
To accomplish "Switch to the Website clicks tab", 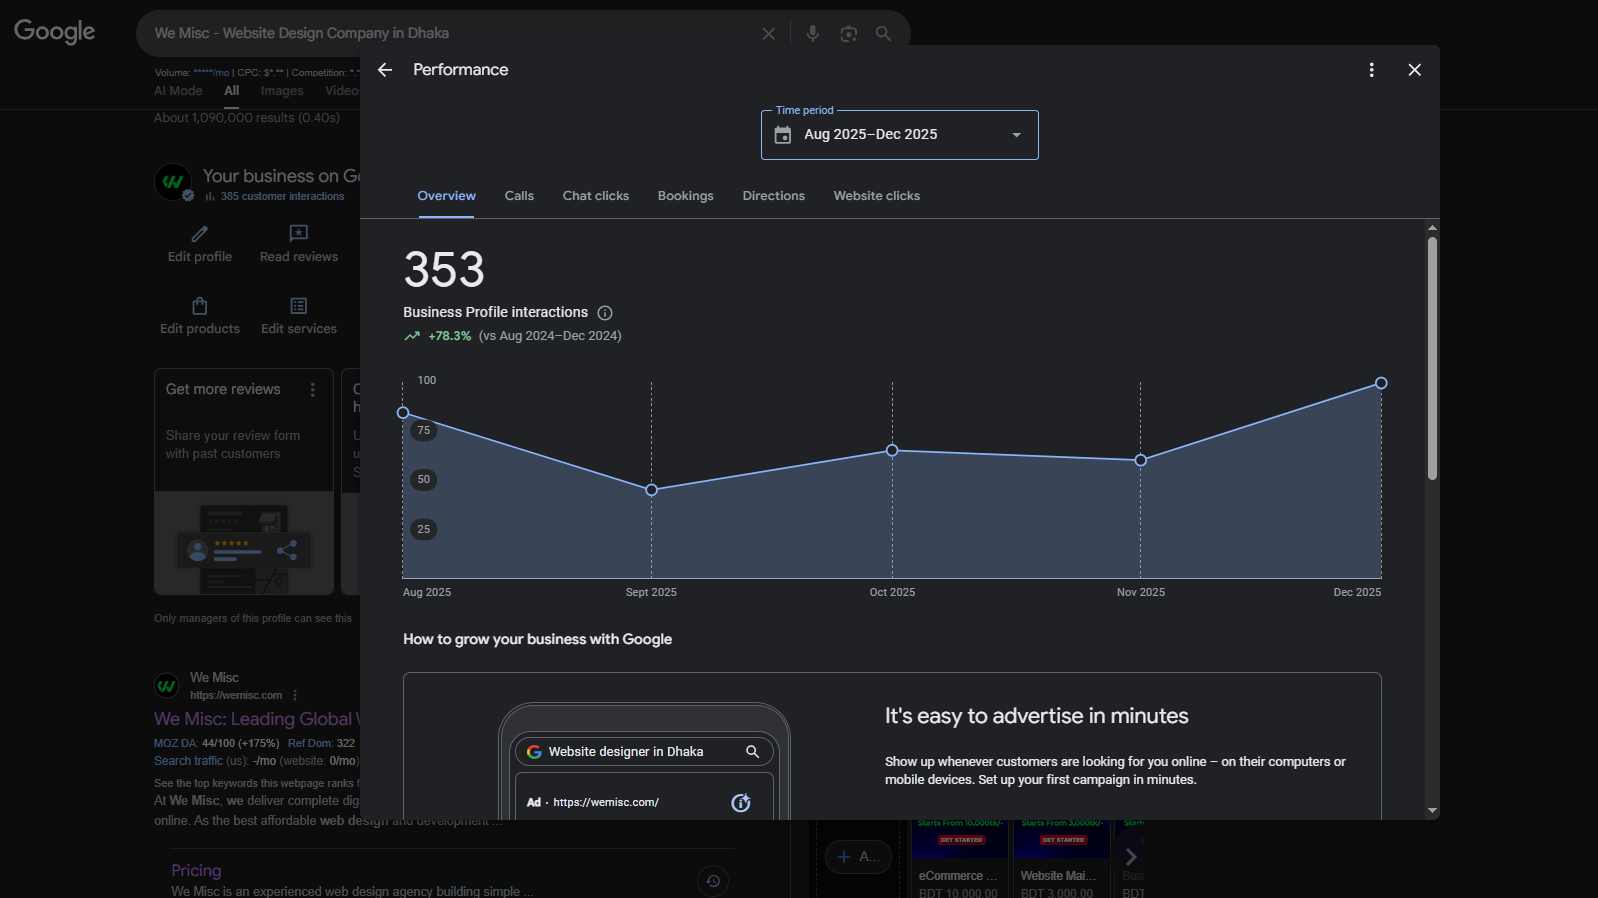I will (x=876, y=196).
